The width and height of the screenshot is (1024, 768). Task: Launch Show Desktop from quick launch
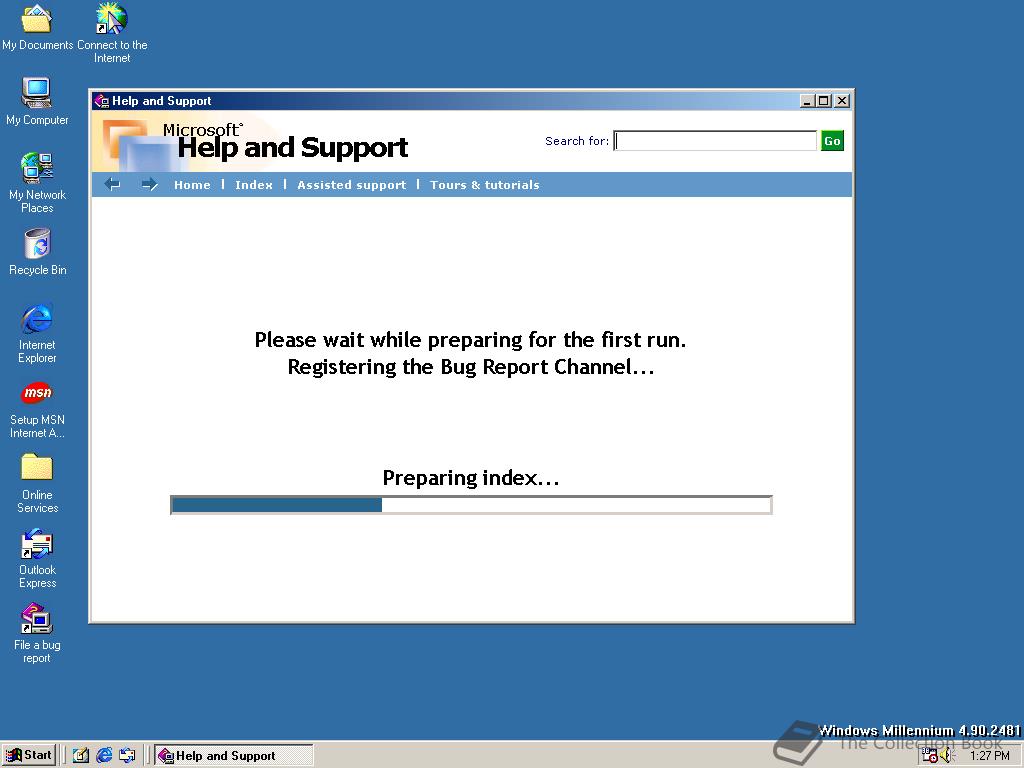(x=80, y=756)
